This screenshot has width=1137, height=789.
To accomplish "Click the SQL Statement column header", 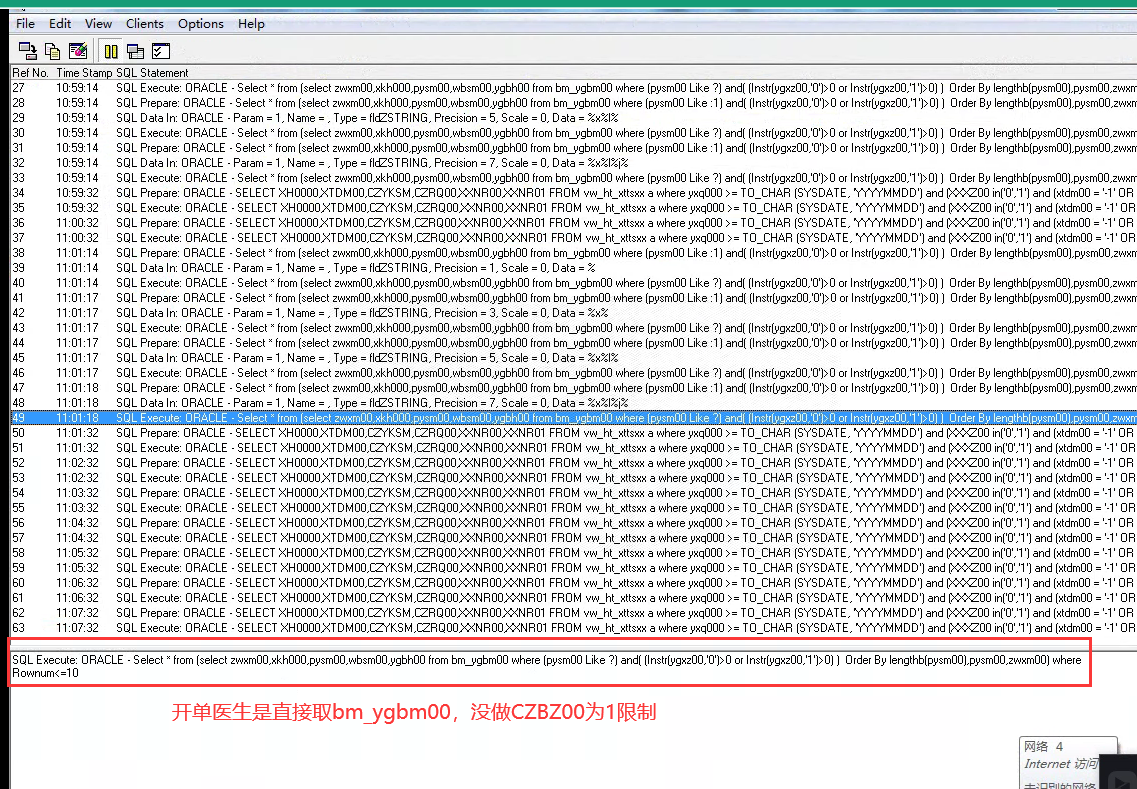I will coord(152,73).
